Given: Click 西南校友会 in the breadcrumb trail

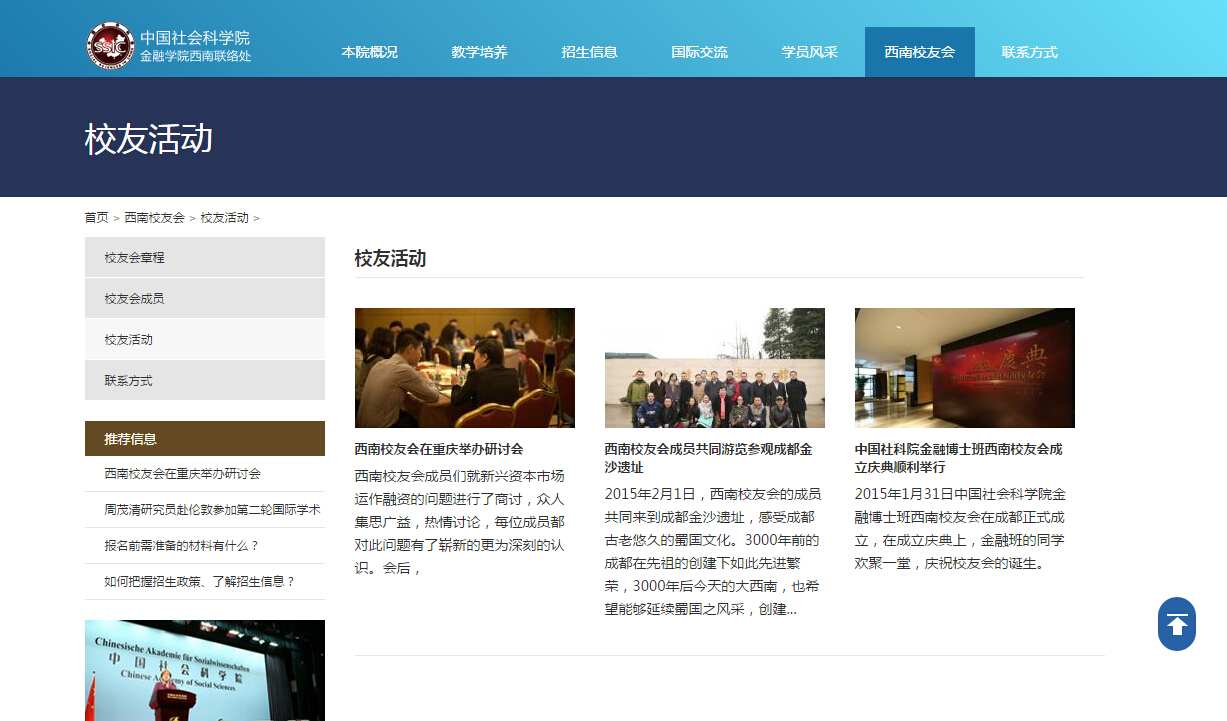Looking at the screenshot, I should click(x=154, y=217).
